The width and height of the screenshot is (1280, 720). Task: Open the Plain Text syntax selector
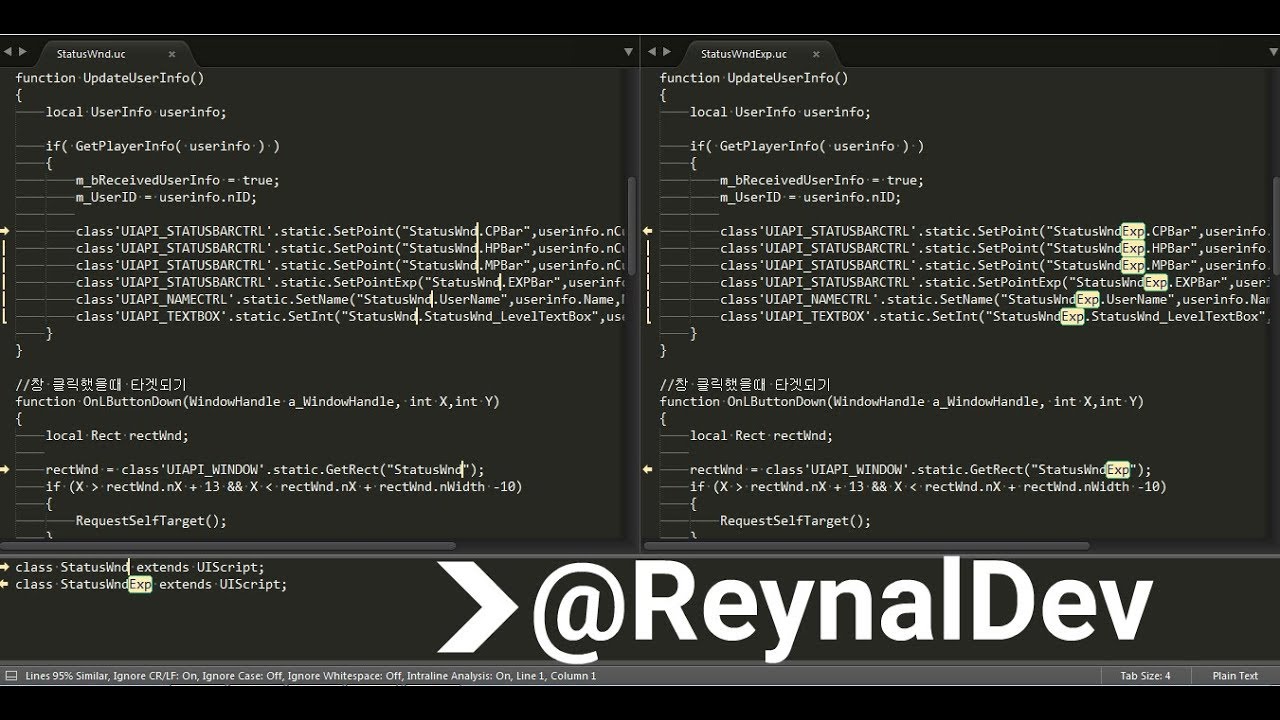(x=1235, y=676)
